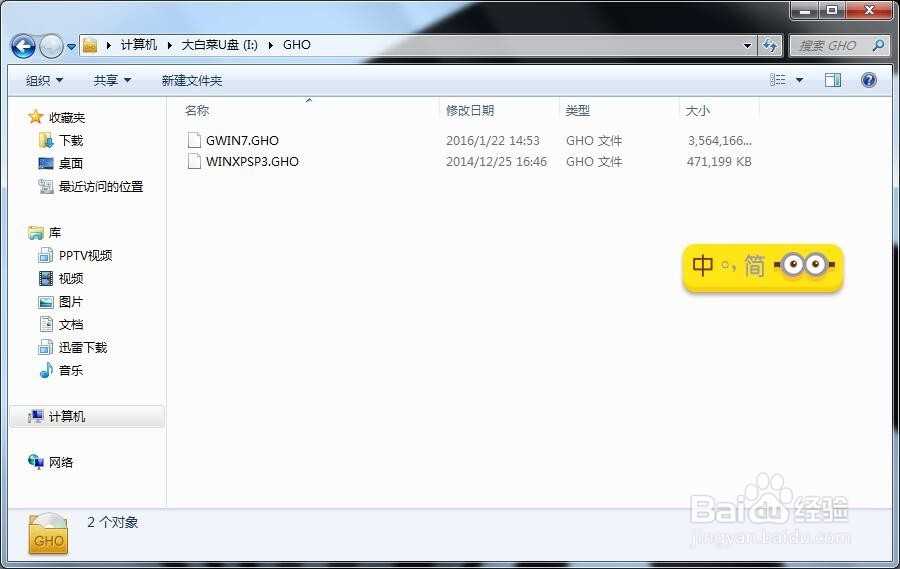Viewport: 900px width, 569px height.
Task: Select 计算机 in the address bar path
Action: pyautogui.click(x=138, y=45)
